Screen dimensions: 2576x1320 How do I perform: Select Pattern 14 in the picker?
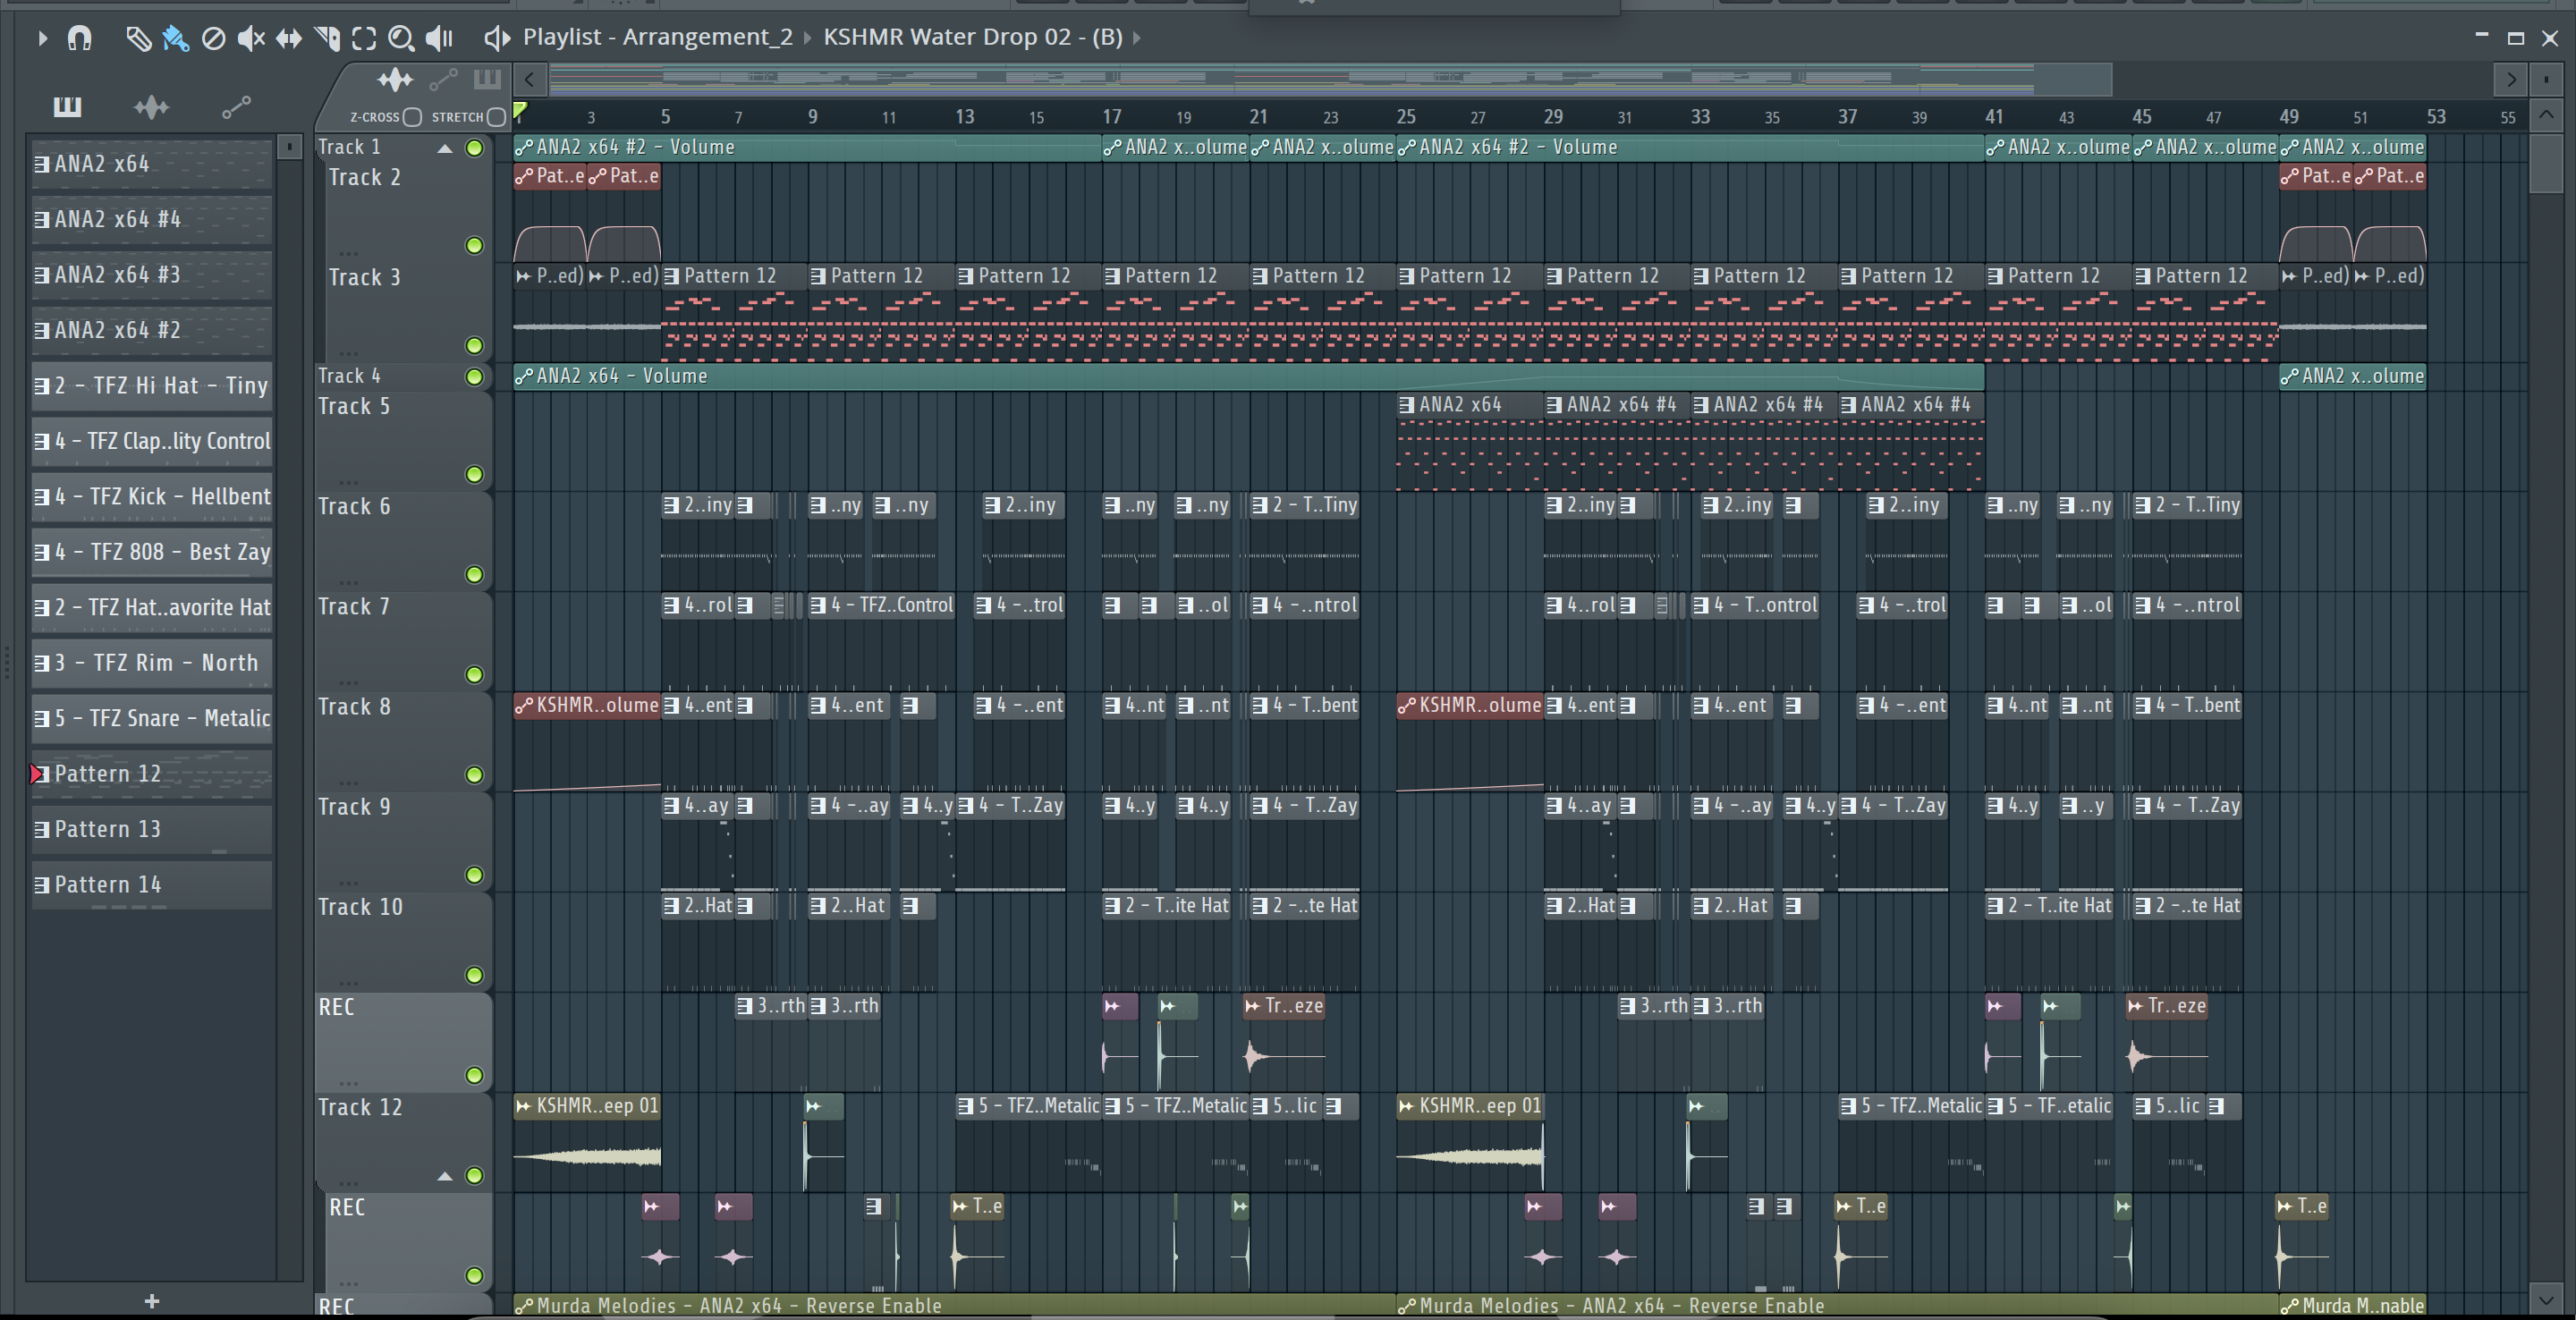pos(152,884)
